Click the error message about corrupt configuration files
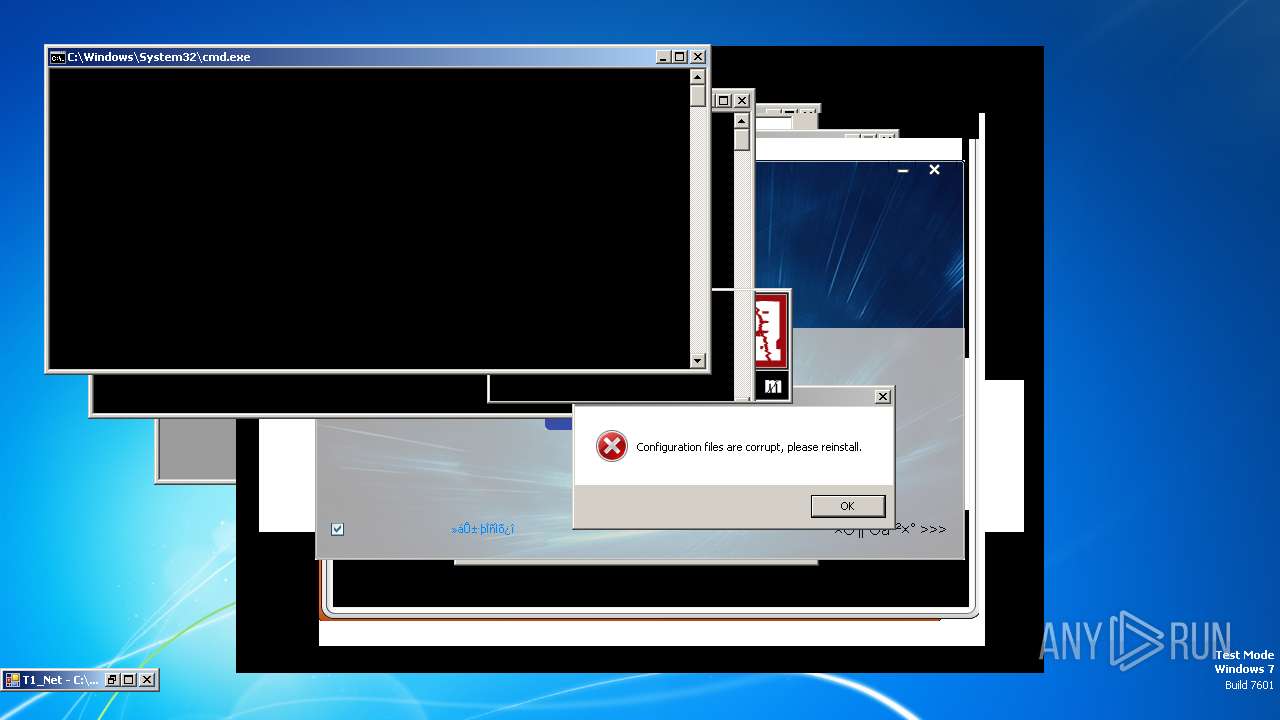The height and width of the screenshot is (720, 1280). (x=749, y=447)
